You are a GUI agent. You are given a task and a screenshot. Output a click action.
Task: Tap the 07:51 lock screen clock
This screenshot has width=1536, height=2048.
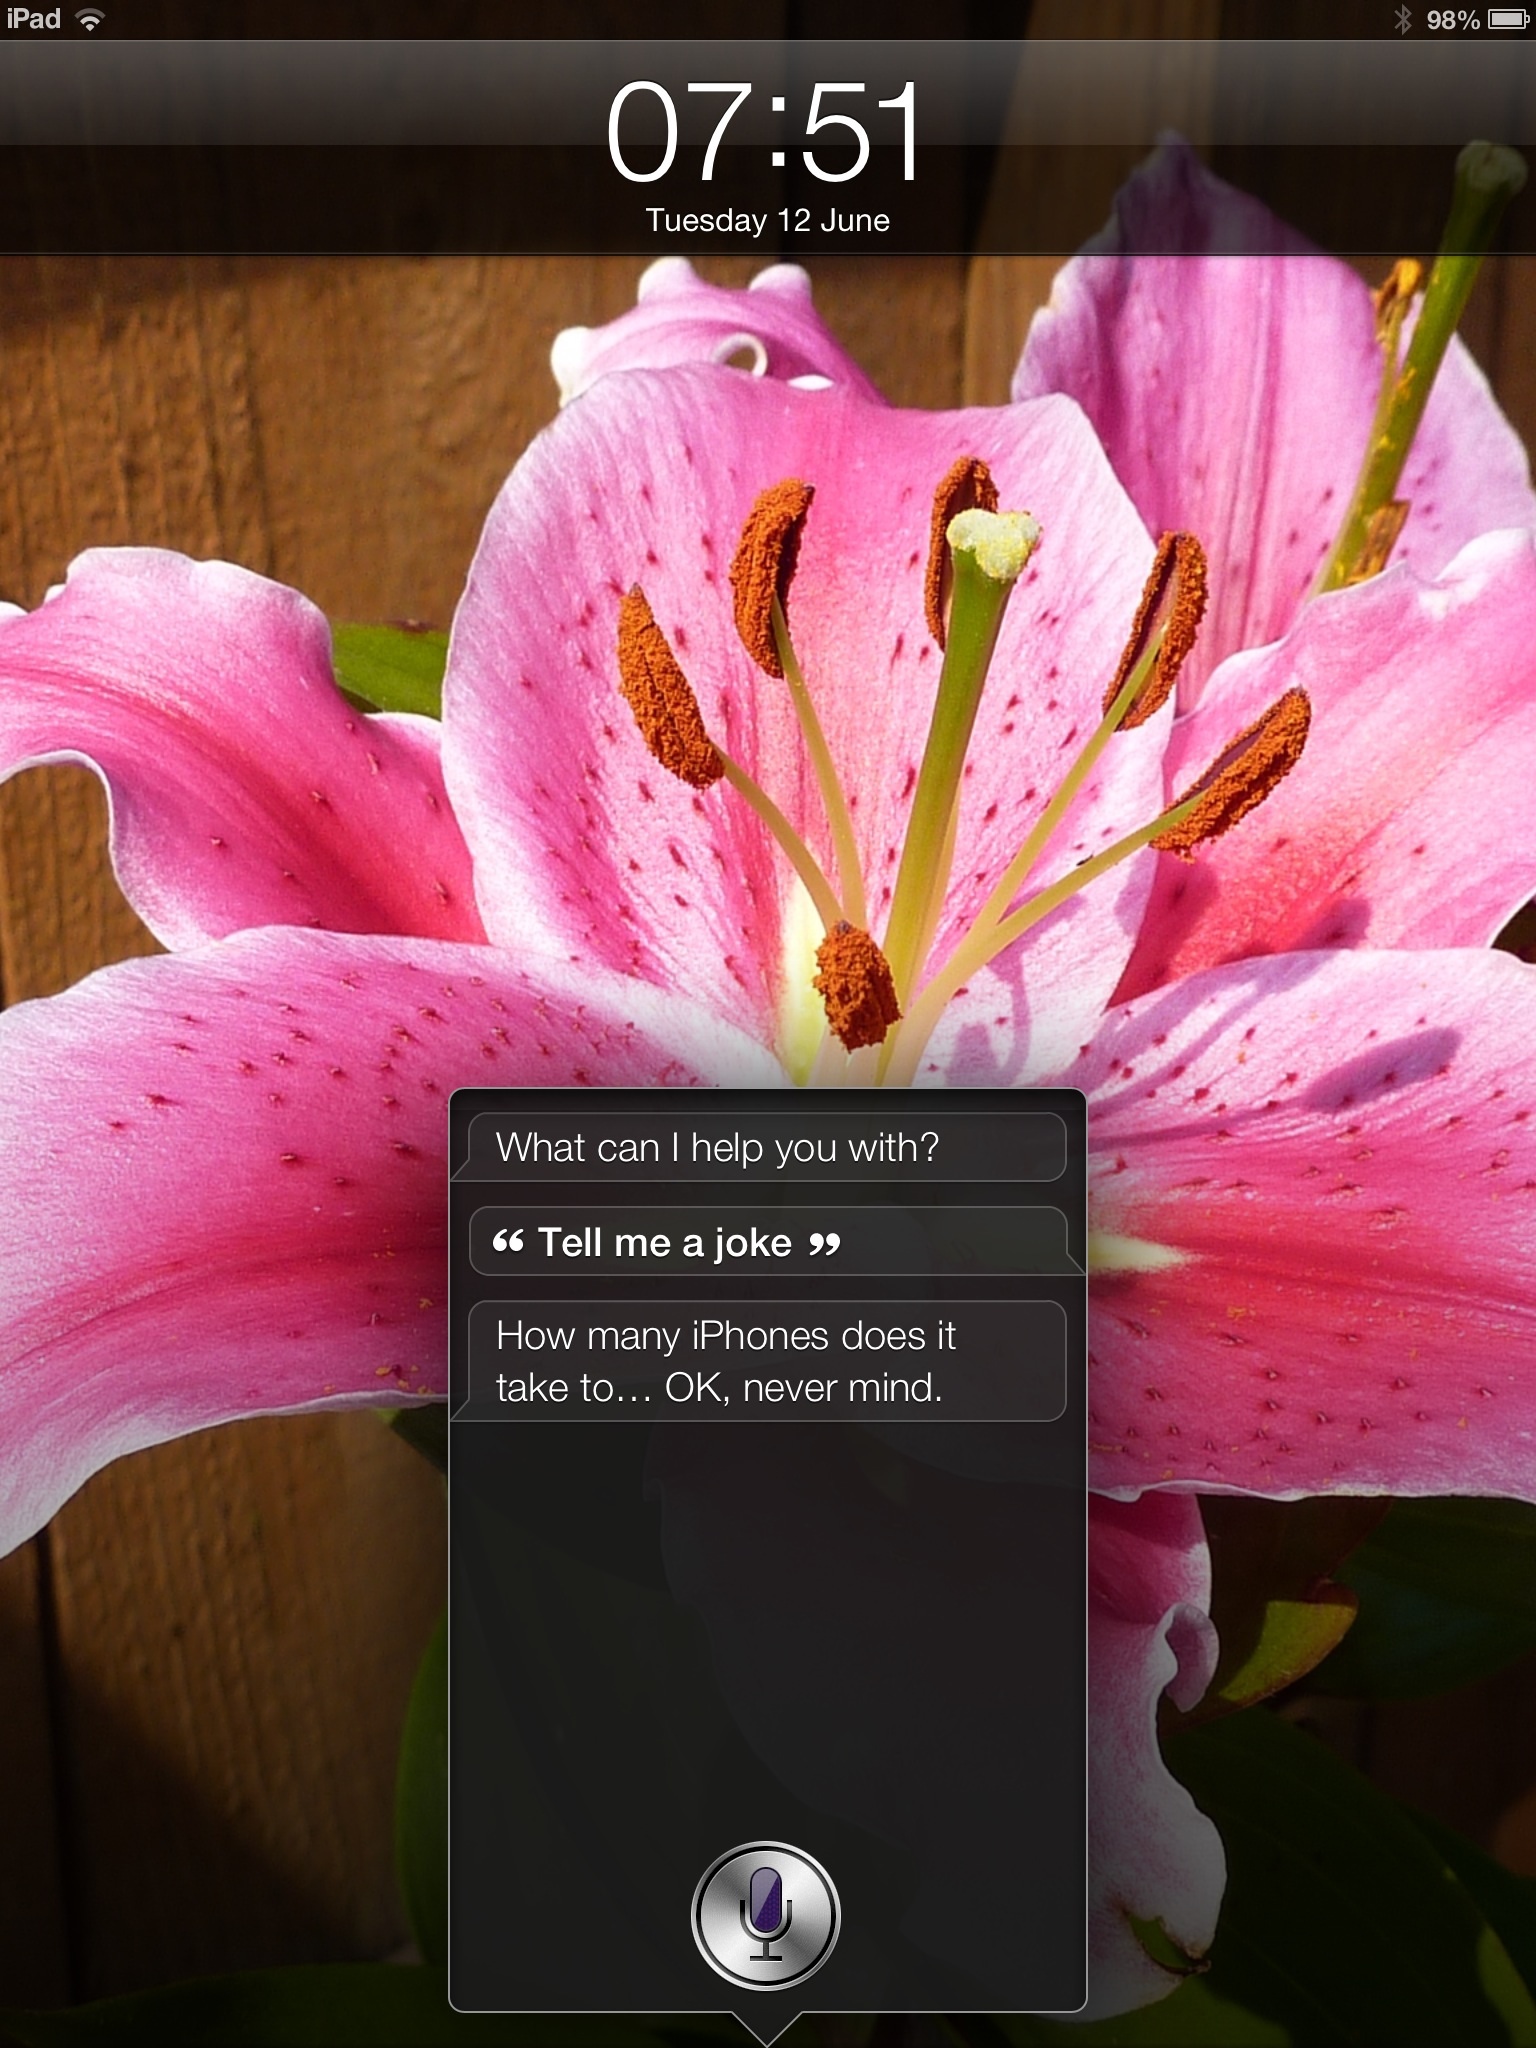(x=765, y=133)
